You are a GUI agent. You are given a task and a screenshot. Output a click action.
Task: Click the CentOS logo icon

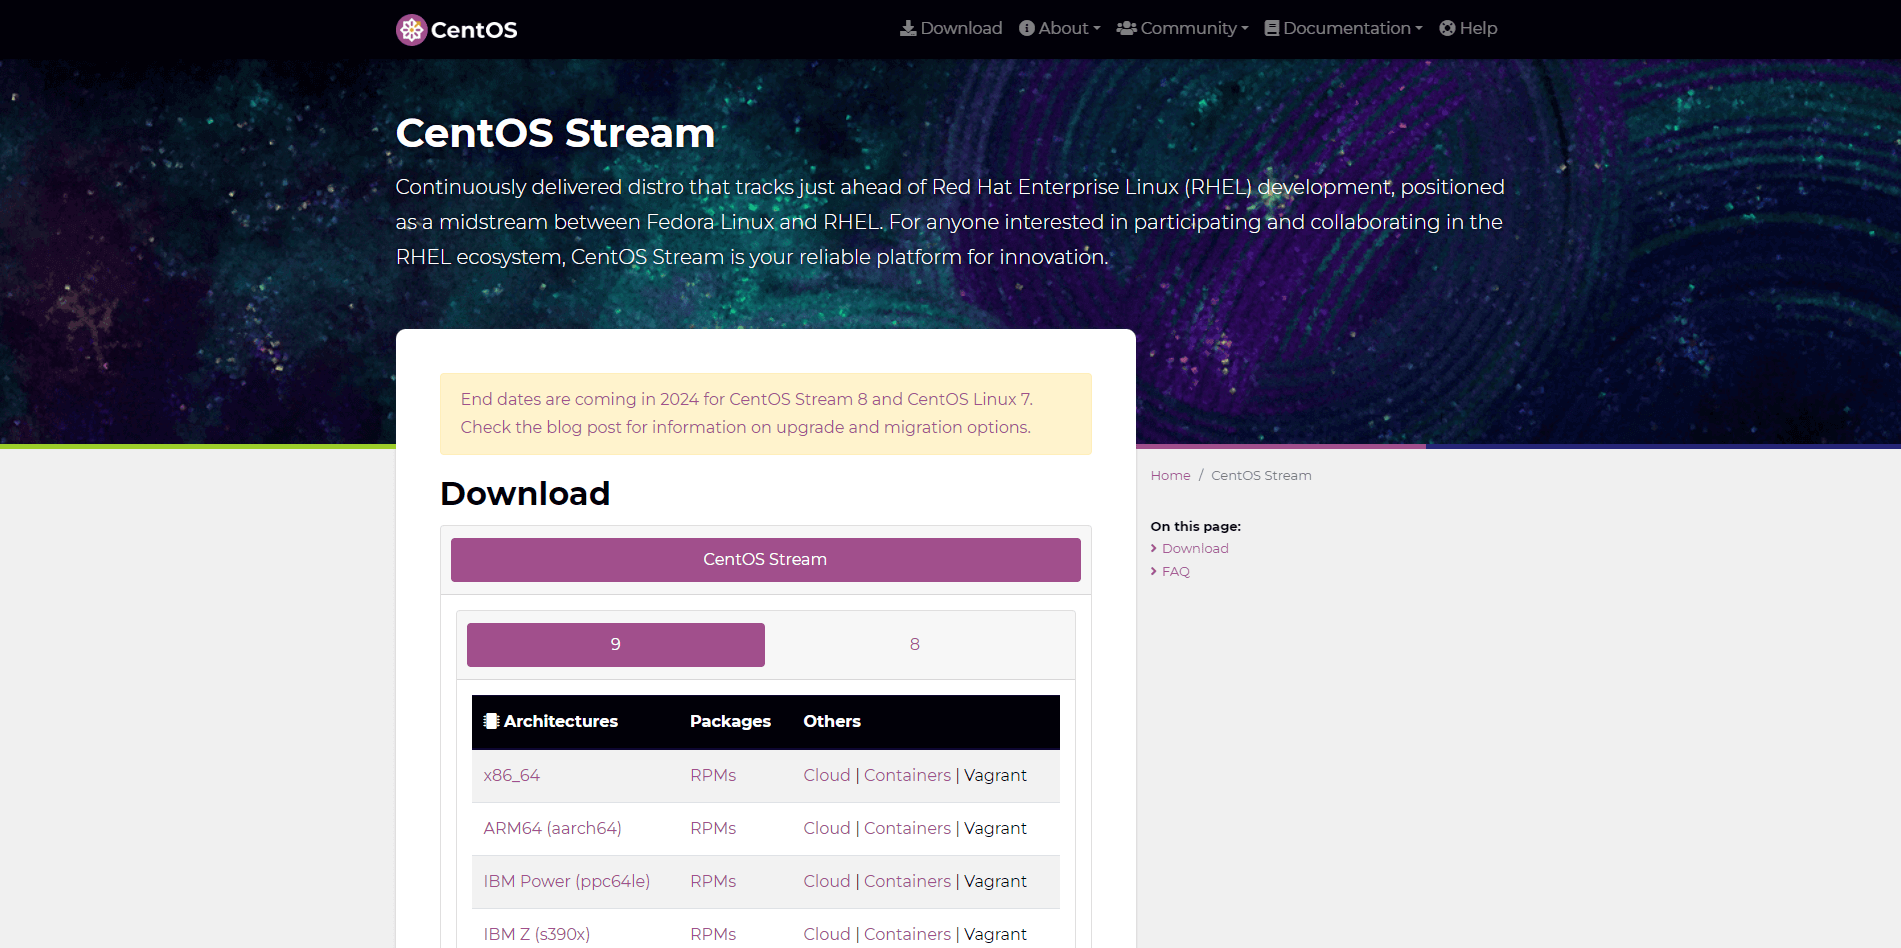click(411, 30)
